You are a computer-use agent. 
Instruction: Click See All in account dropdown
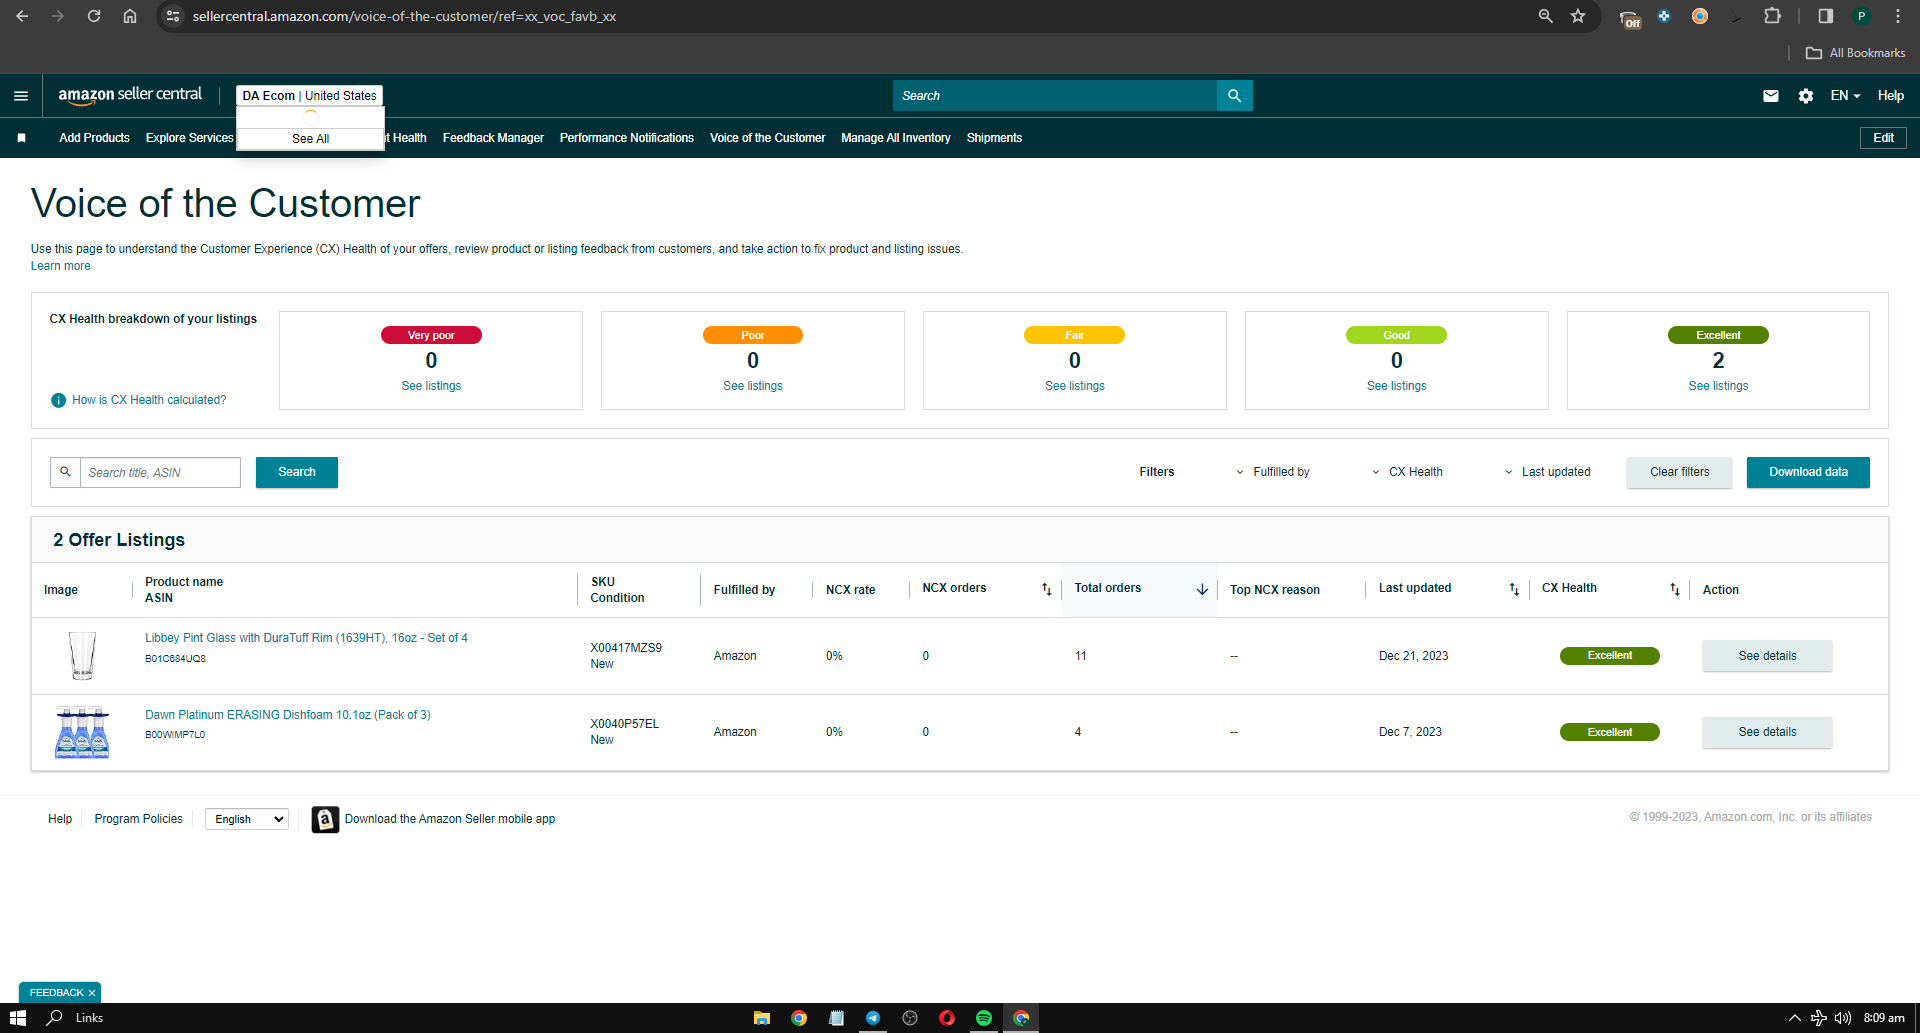point(310,139)
